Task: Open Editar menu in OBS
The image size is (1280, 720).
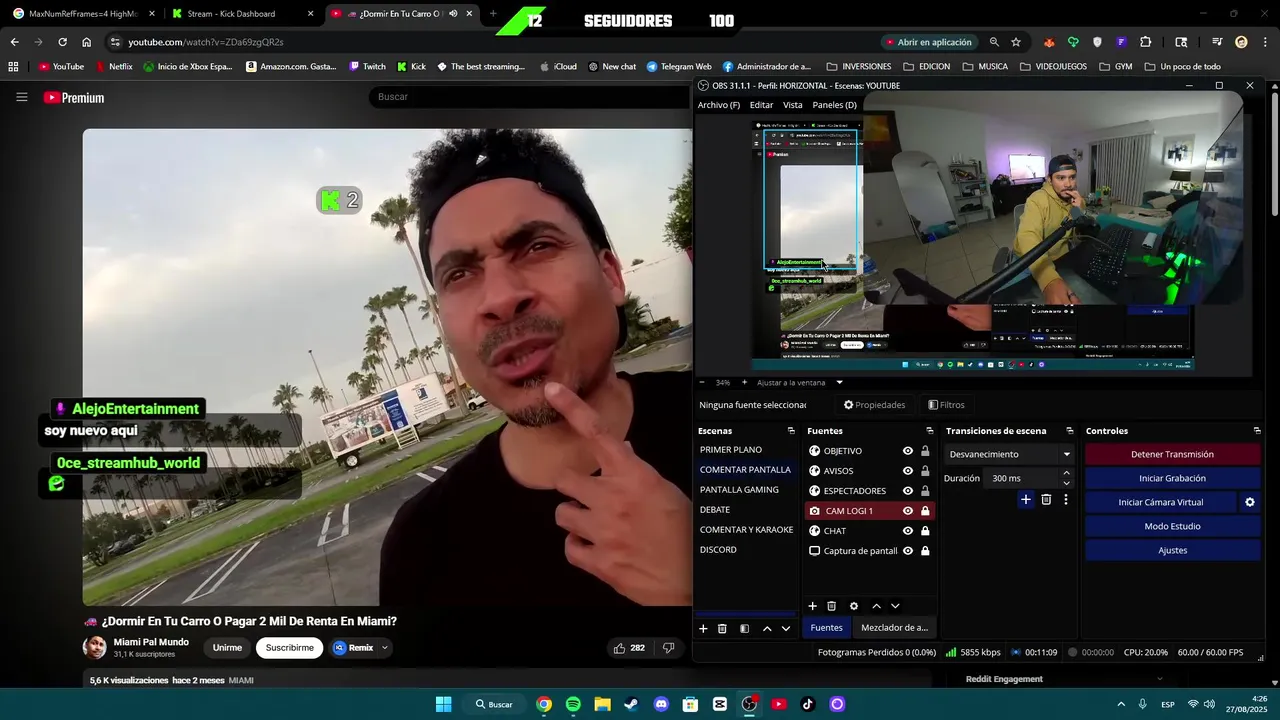Action: tap(761, 105)
